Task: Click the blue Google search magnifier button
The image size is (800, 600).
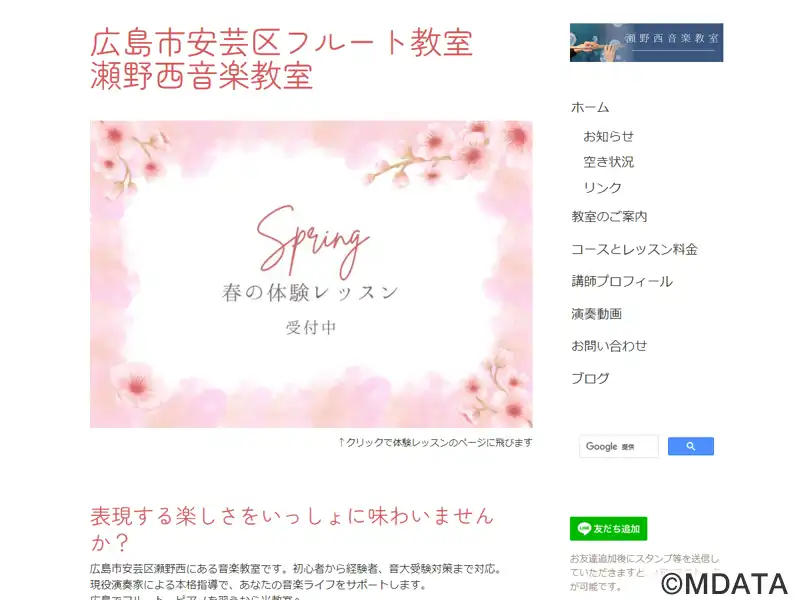Action: click(x=690, y=446)
